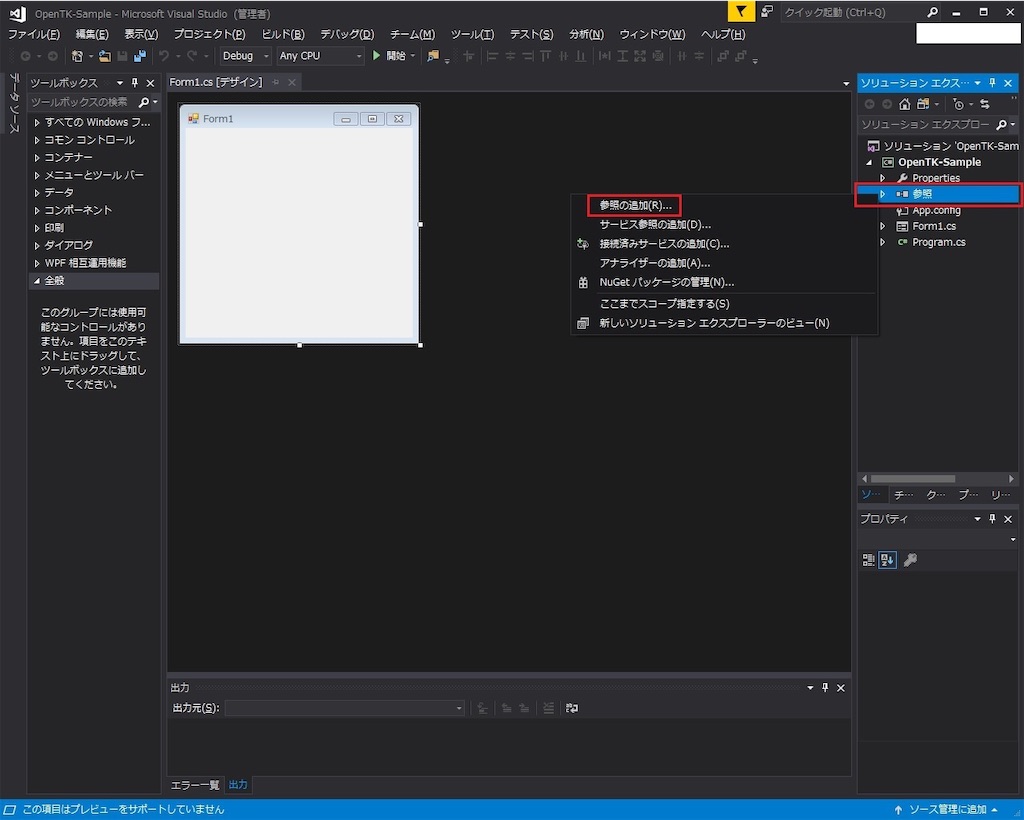Image resolution: width=1024 pixels, height=820 pixels.
Task: Click the Solution Explorer search magnifier icon
Action: pyautogui.click(x=1001, y=124)
